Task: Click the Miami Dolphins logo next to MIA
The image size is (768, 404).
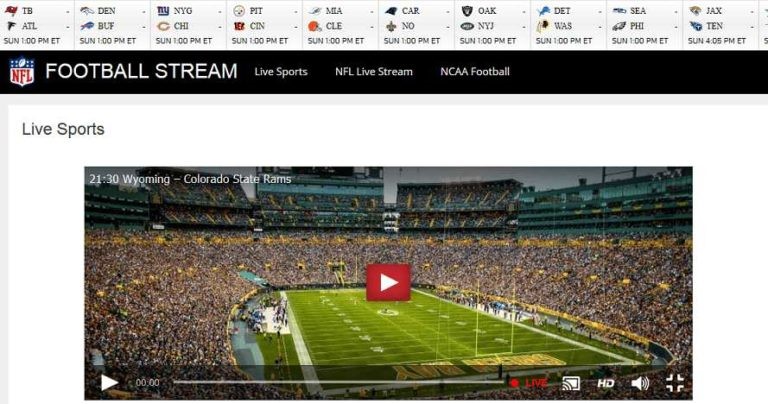Action: point(315,11)
